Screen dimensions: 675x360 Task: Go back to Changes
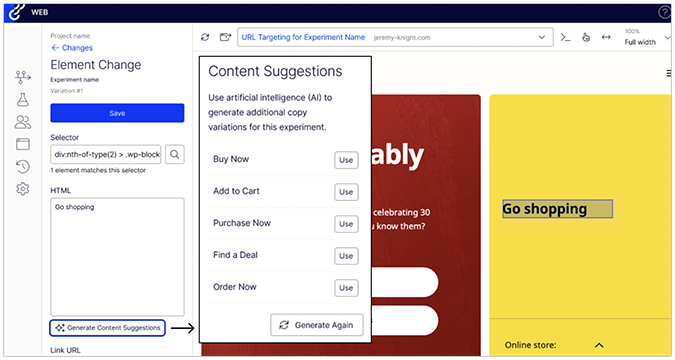(x=72, y=48)
